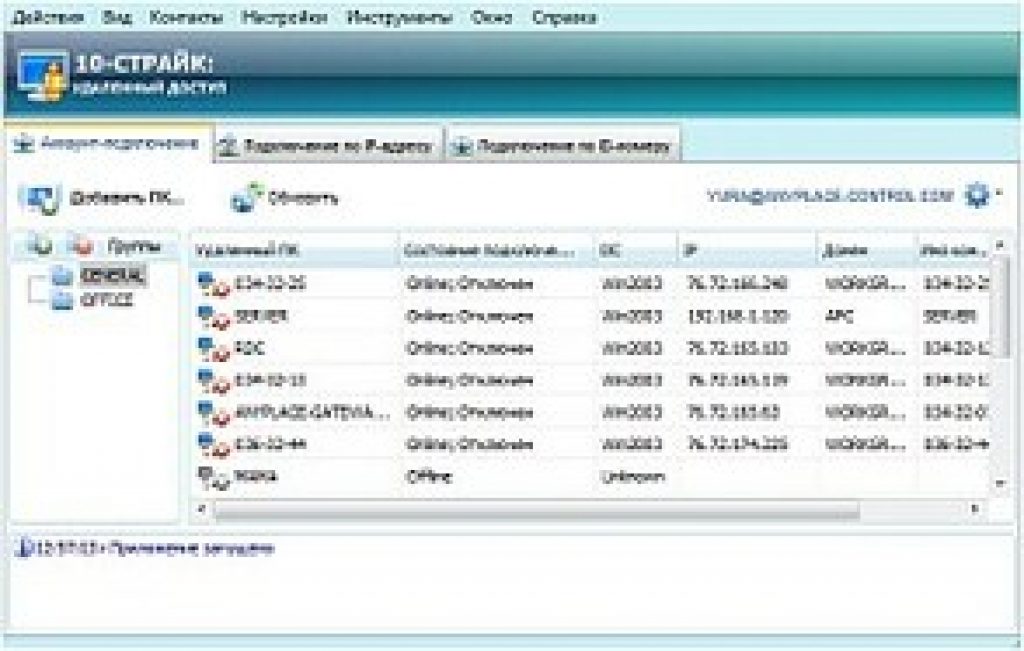The height and width of the screenshot is (651, 1024).
Task: Click the Добавить ПК... button label
Action: click(x=127, y=198)
